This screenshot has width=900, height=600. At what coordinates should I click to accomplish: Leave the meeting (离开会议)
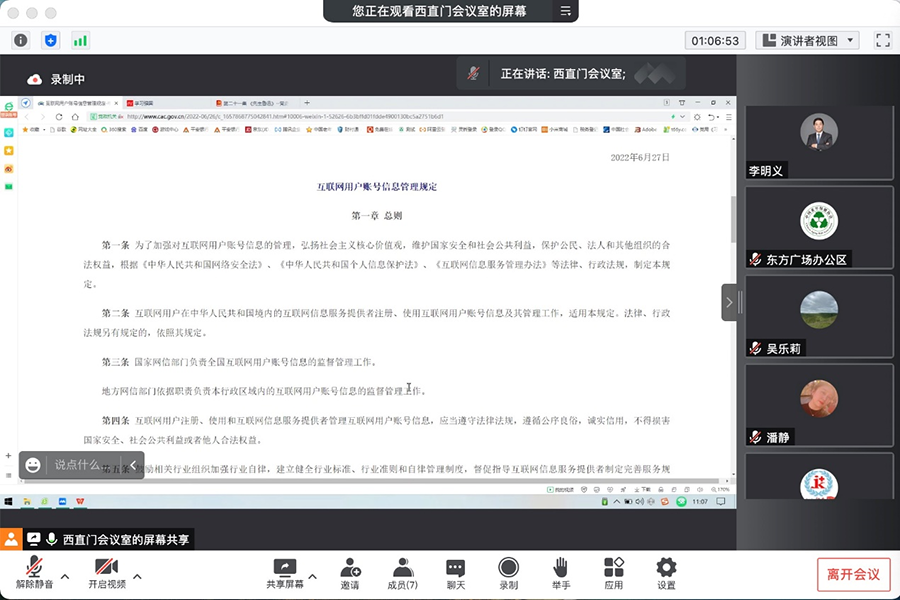click(852, 574)
